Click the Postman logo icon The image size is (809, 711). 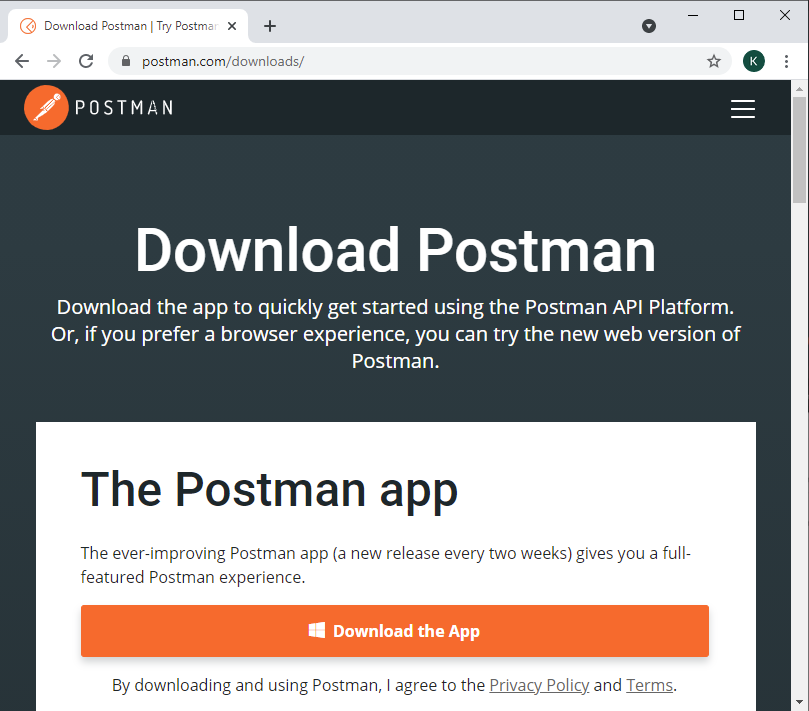46,108
